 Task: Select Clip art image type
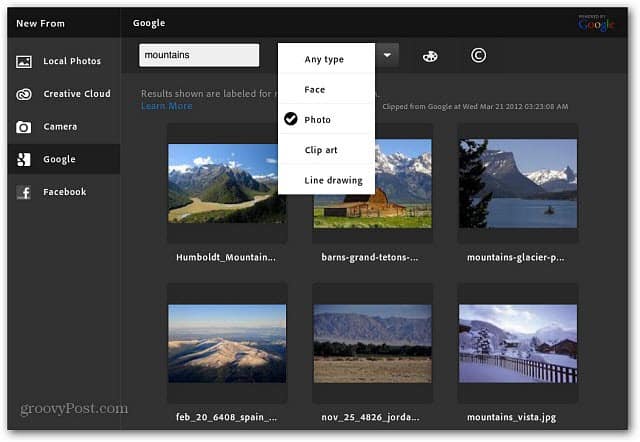point(326,150)
